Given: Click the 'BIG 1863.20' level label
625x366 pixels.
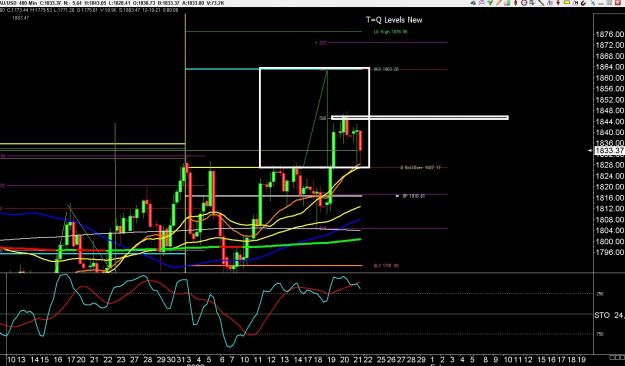Looking at the screenshot, I should pos(386,69).
